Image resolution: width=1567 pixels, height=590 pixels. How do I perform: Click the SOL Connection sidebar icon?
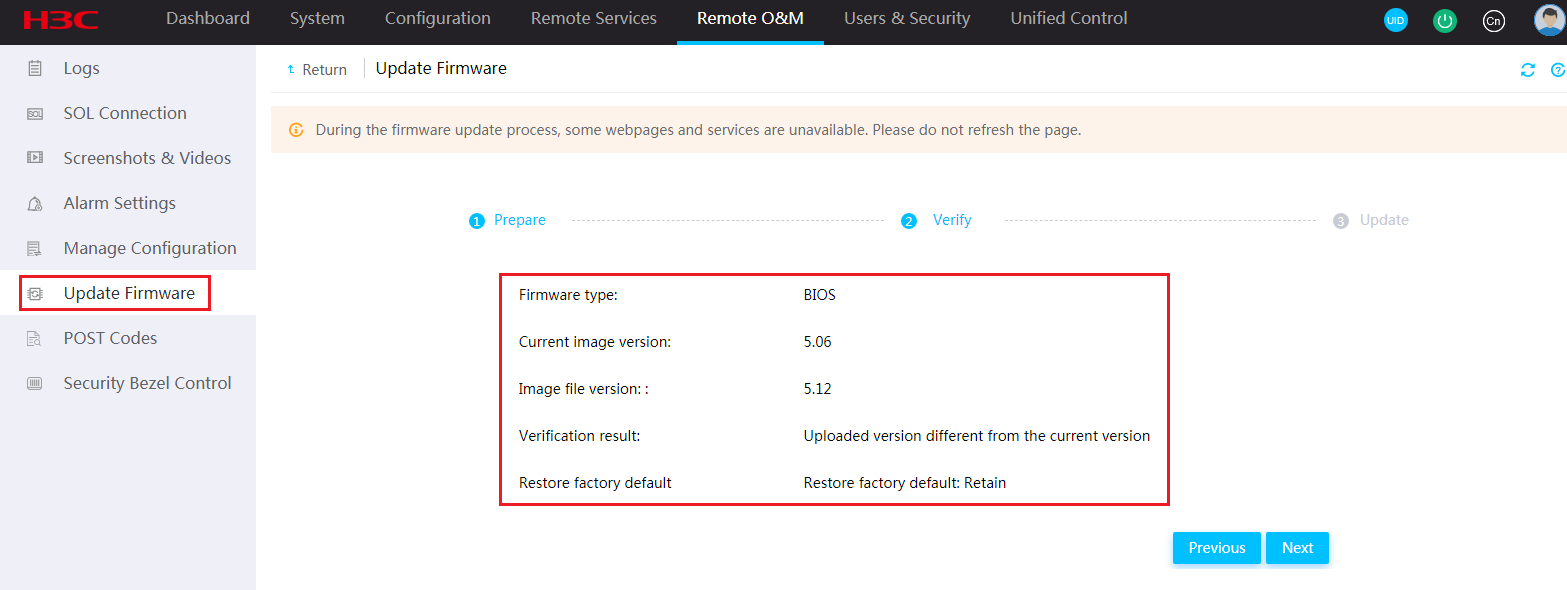[35, 114]
